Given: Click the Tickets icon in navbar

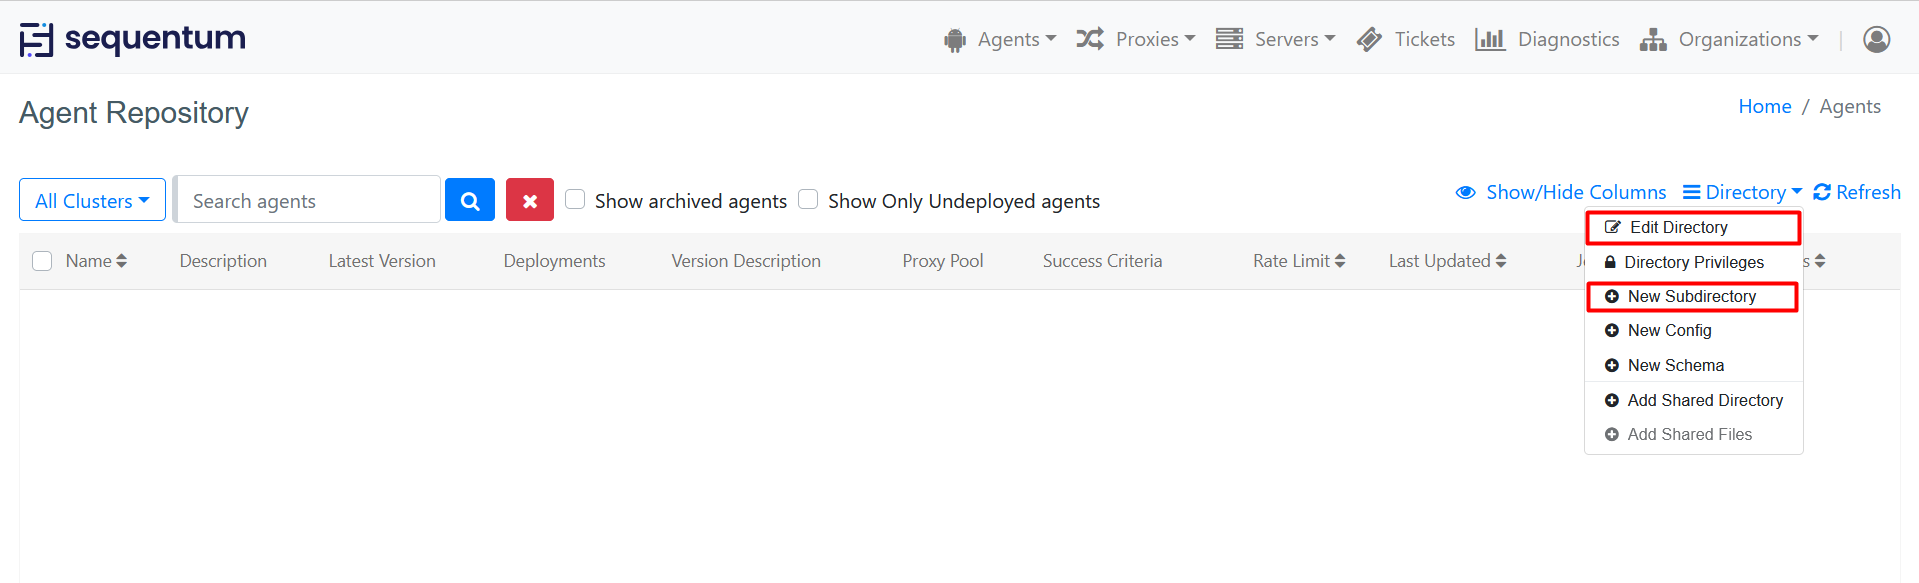Looking at the screenshot, I should (1369, 39).
